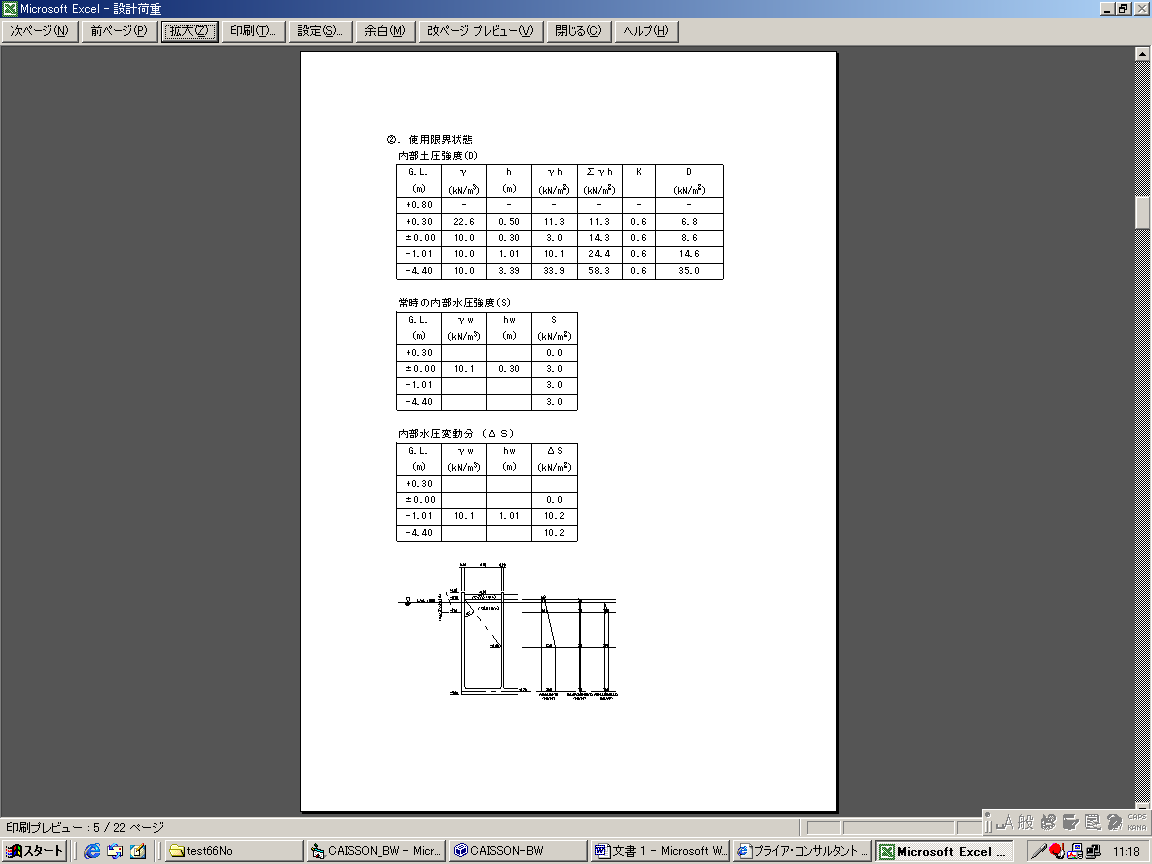
Task: Switch to 改ページ プレビュー view
Action: [x=479, y=31]
